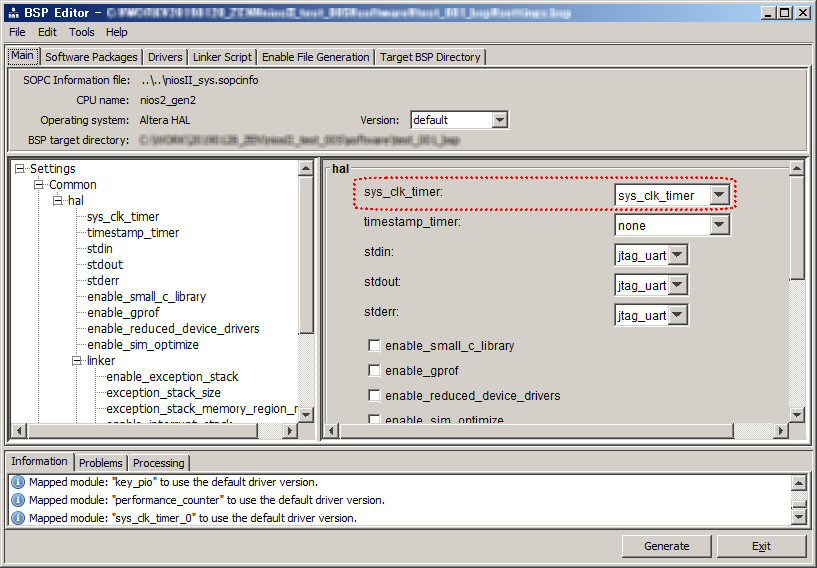Click the information log scroll down arrow

[799, 517]
